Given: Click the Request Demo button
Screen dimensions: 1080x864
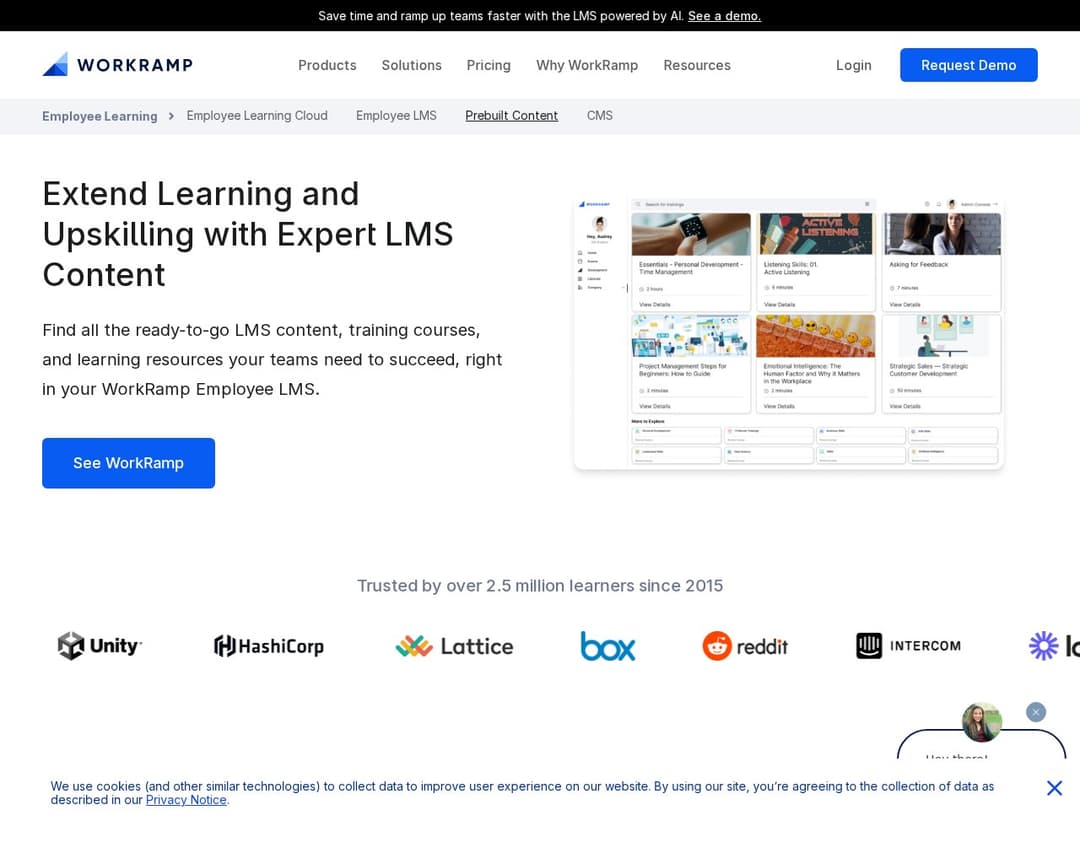Looking at the screenshot, I should [x=968, y=65].
